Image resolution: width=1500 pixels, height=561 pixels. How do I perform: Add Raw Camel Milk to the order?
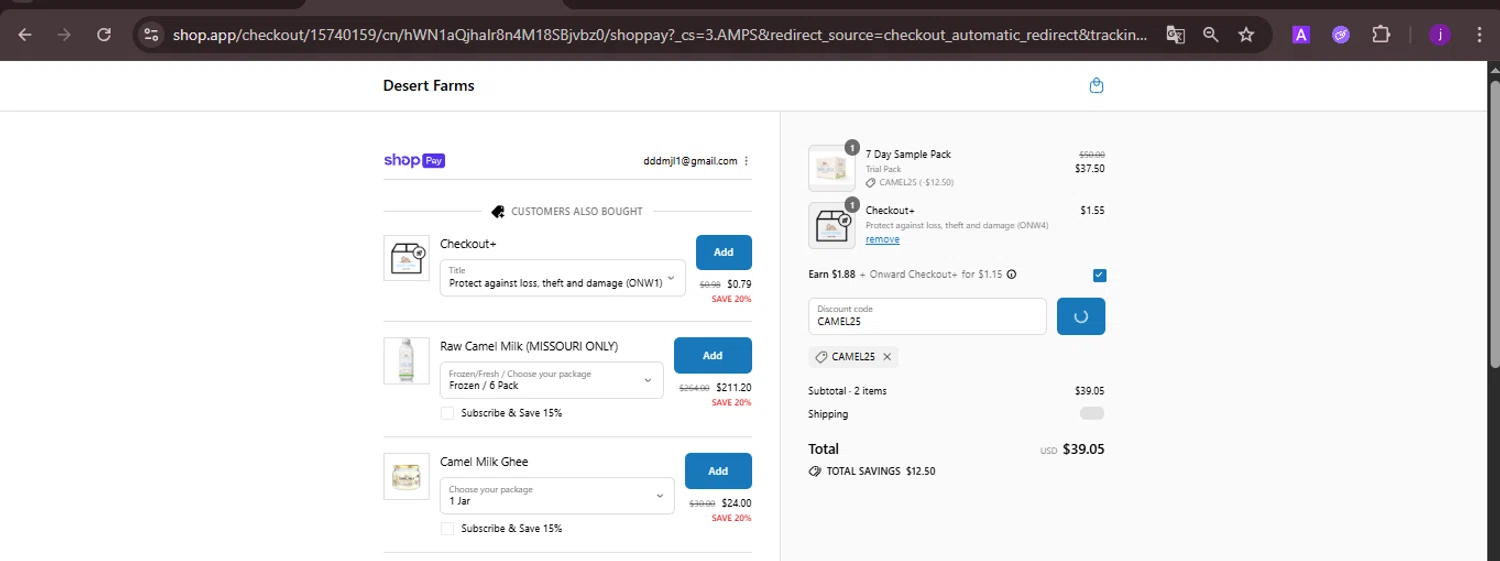713,355
